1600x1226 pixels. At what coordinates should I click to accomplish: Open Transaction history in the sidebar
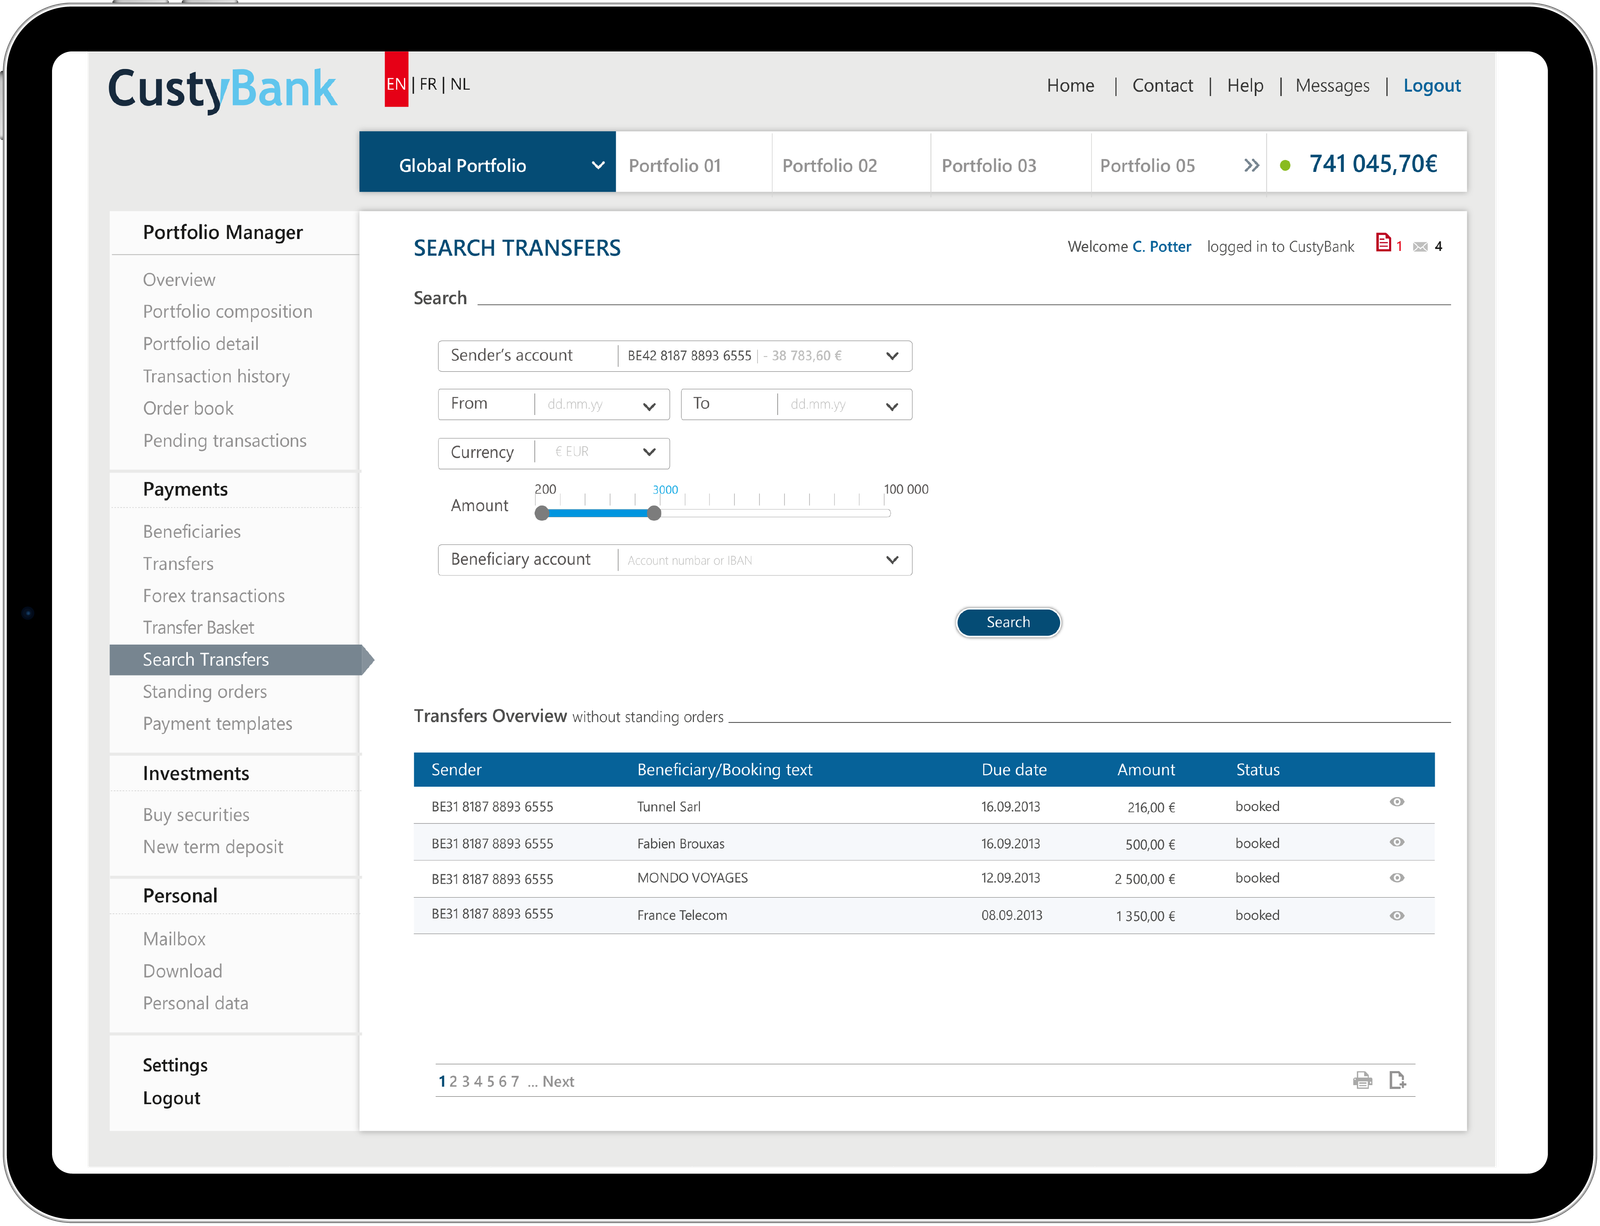216,376
